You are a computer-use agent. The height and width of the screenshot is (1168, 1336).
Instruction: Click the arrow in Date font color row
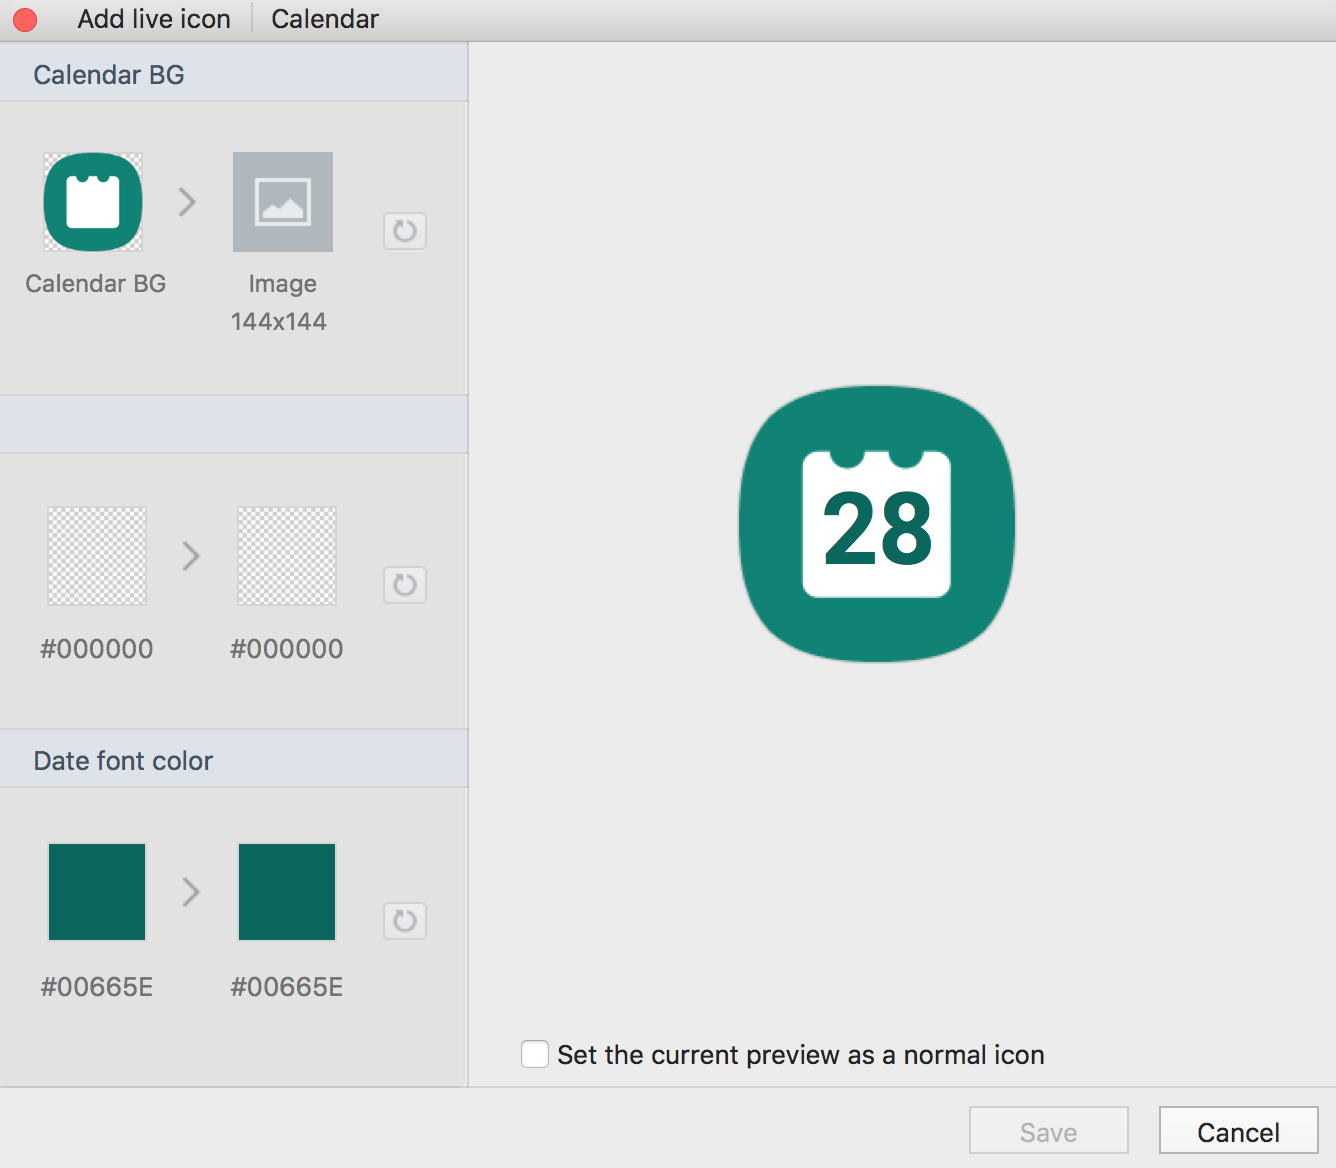(x=190, y=892)
